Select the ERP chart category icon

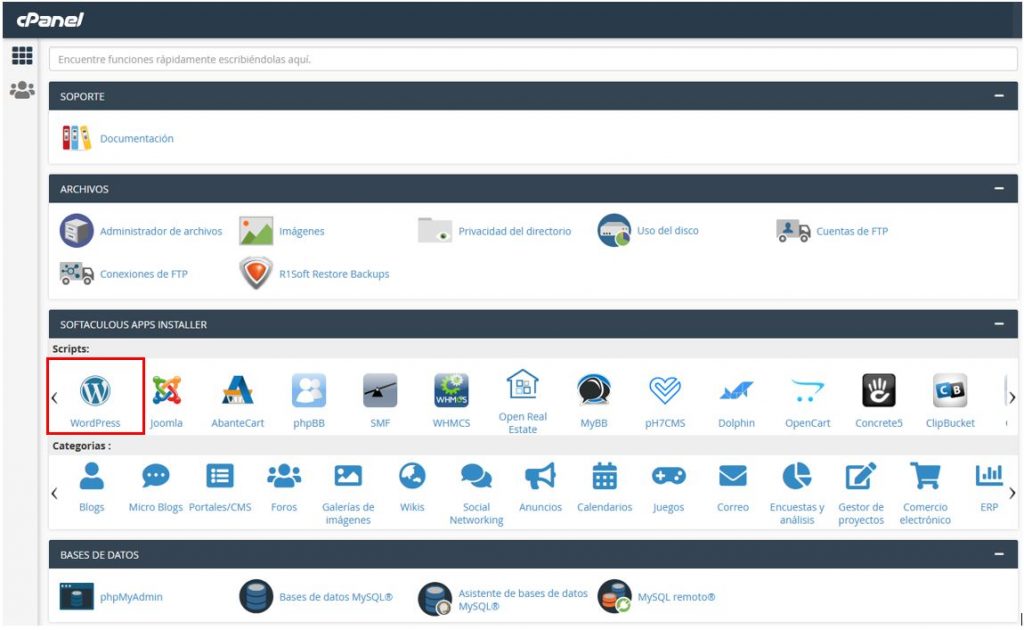989,476
